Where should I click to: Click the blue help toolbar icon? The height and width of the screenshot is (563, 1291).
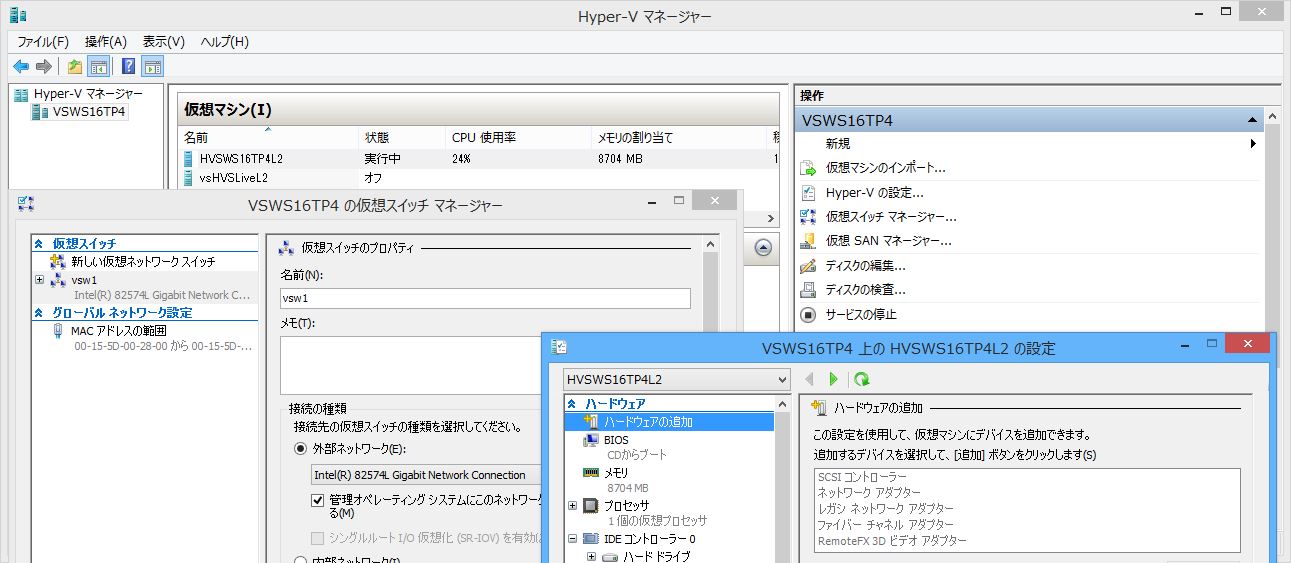(128, 67)
